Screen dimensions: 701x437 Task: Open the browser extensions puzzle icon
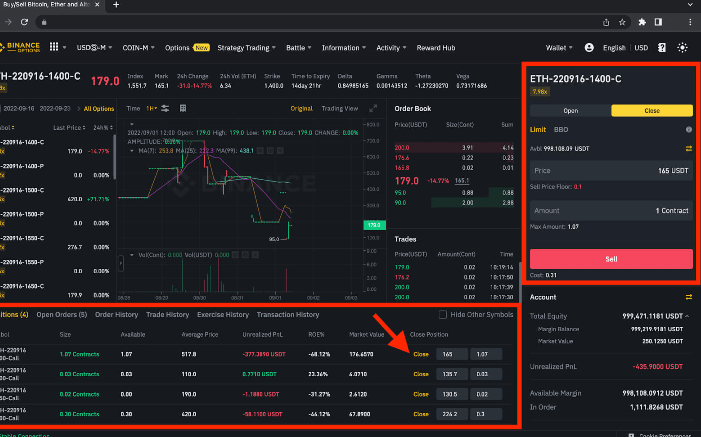pyautogui.click(x=642, y=22)
